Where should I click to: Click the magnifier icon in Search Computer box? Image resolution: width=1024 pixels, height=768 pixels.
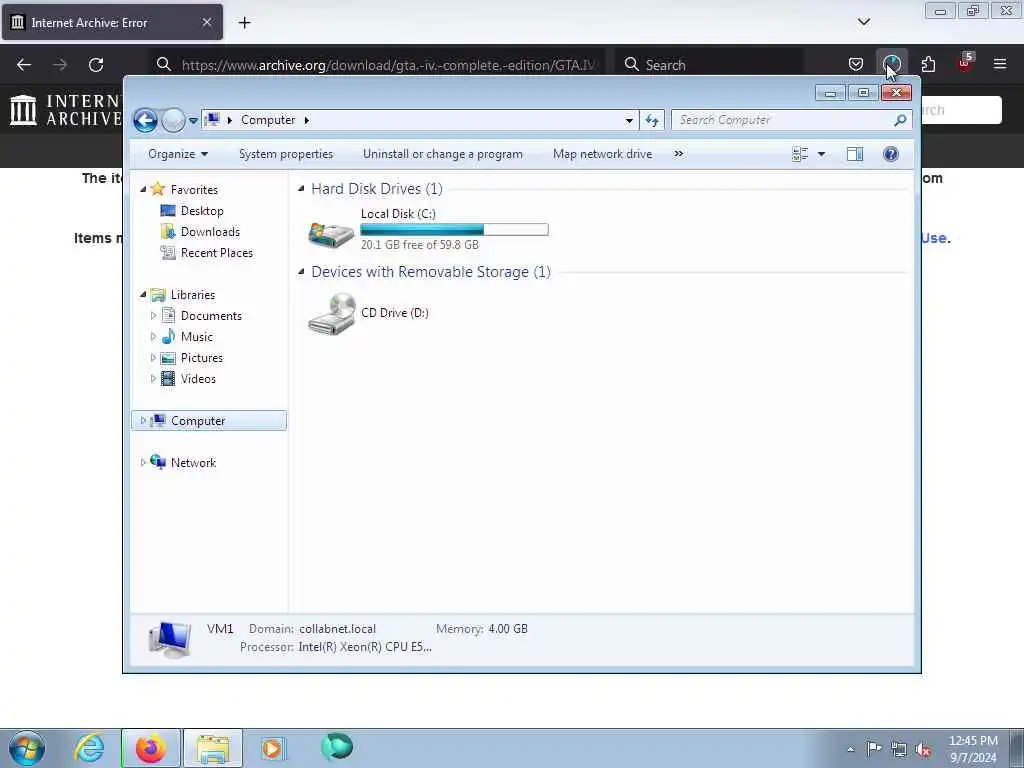click(901, 120)
